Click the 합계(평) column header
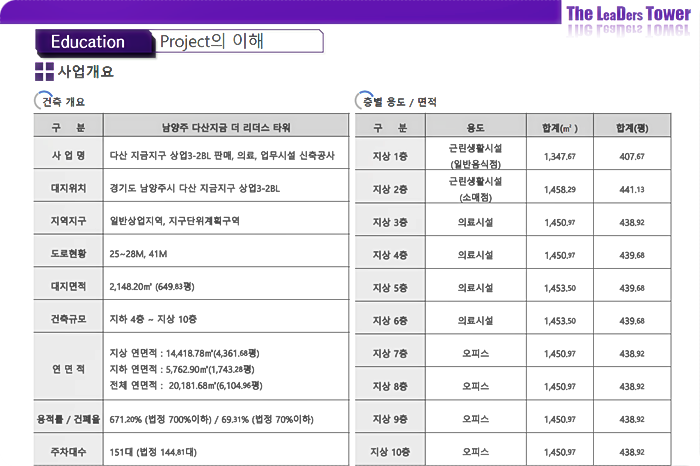This screenshot has height=466, width=700. pyautogui.click(x=632, y=128)
